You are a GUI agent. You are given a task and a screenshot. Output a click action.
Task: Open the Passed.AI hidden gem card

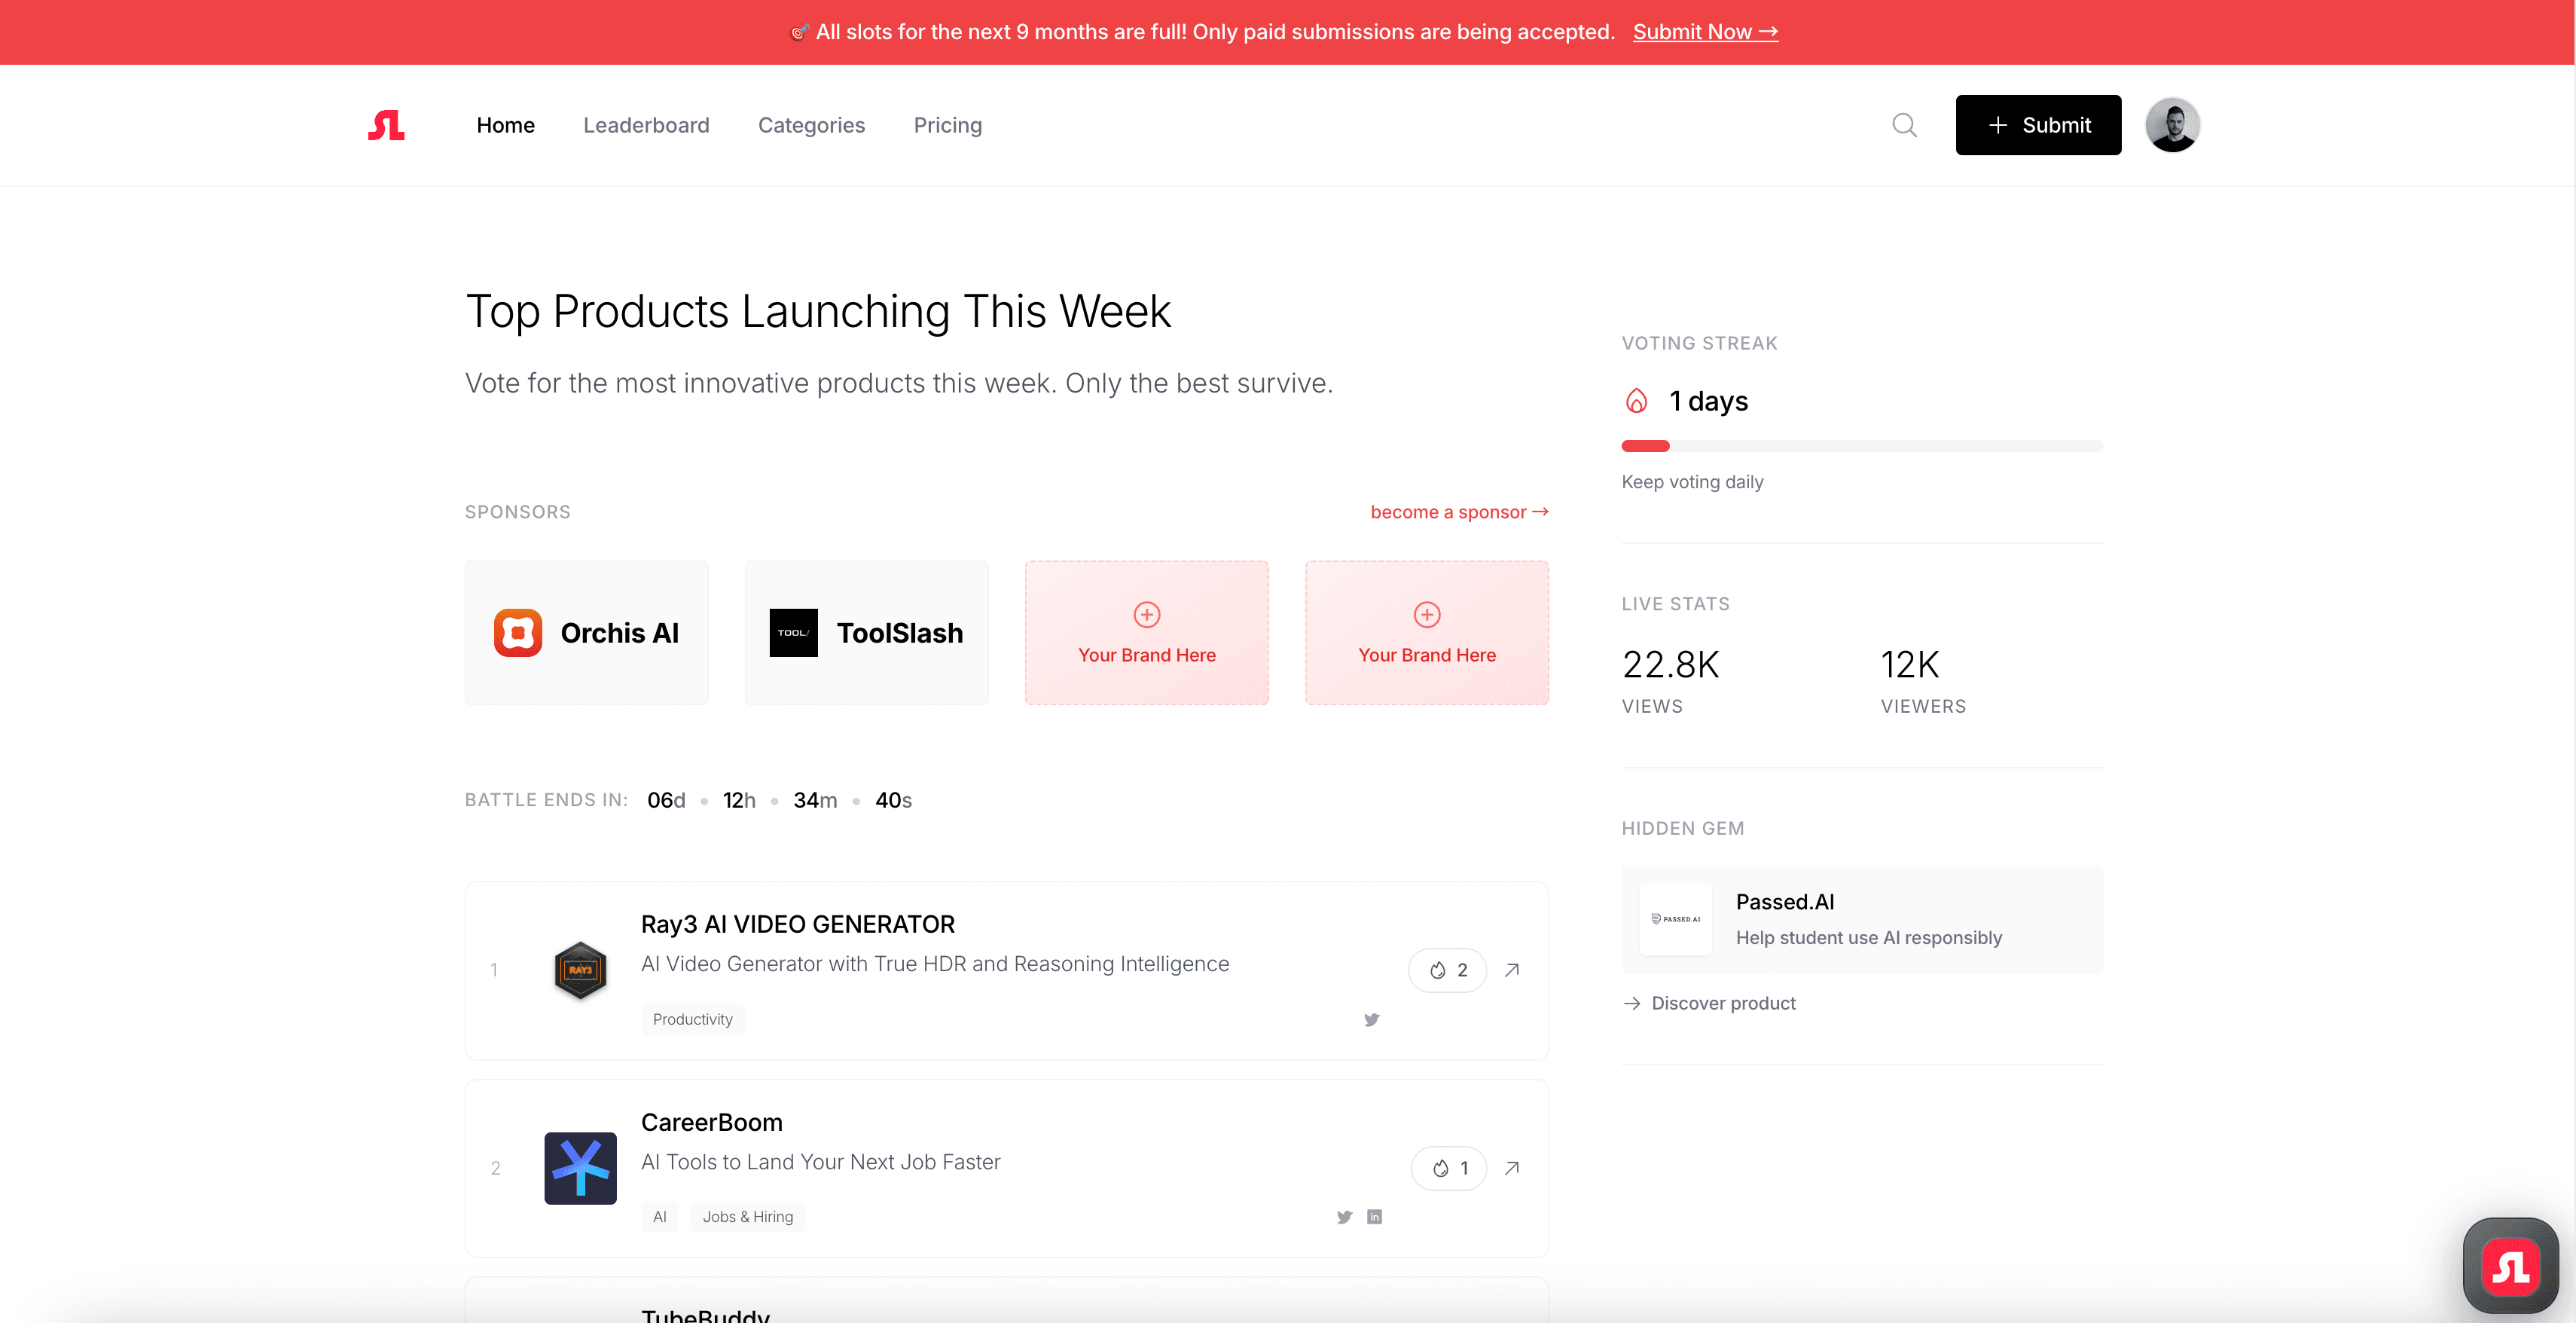click(1862, 919)
